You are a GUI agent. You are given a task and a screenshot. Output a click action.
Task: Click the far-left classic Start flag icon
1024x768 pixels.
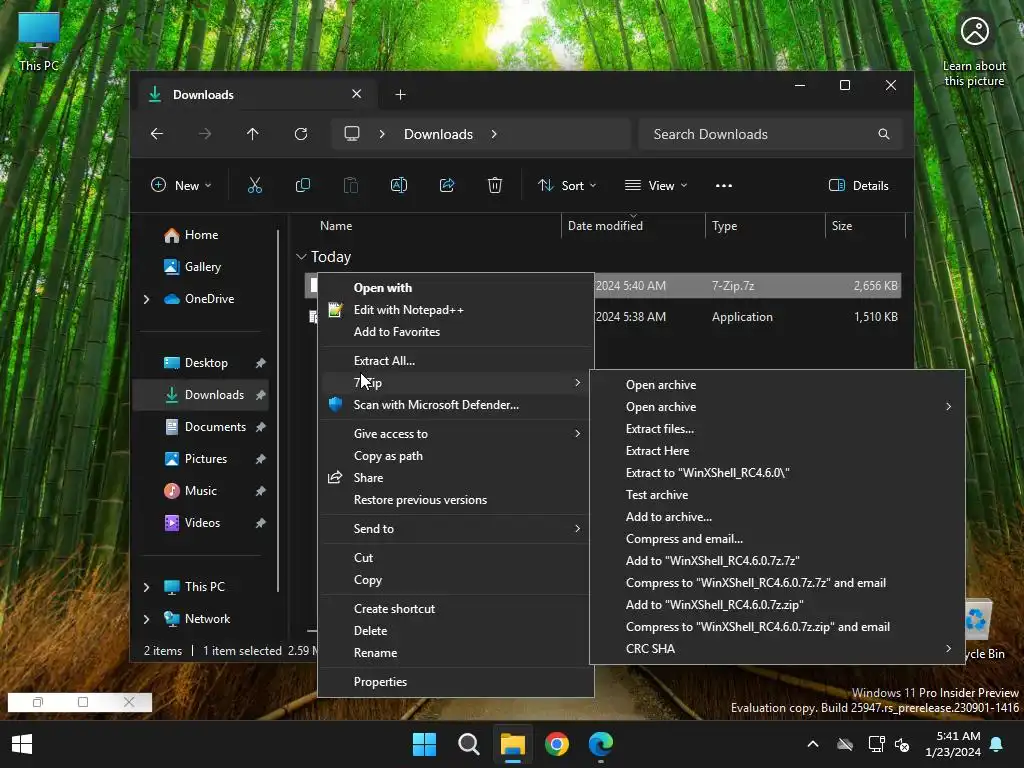(x=22, y=744)
